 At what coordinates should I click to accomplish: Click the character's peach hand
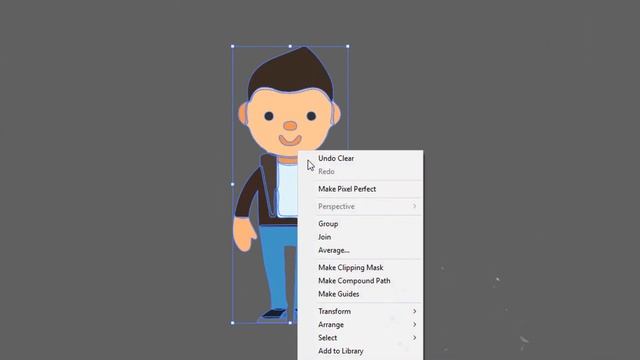pyautogui.click(x=244, y=234)
